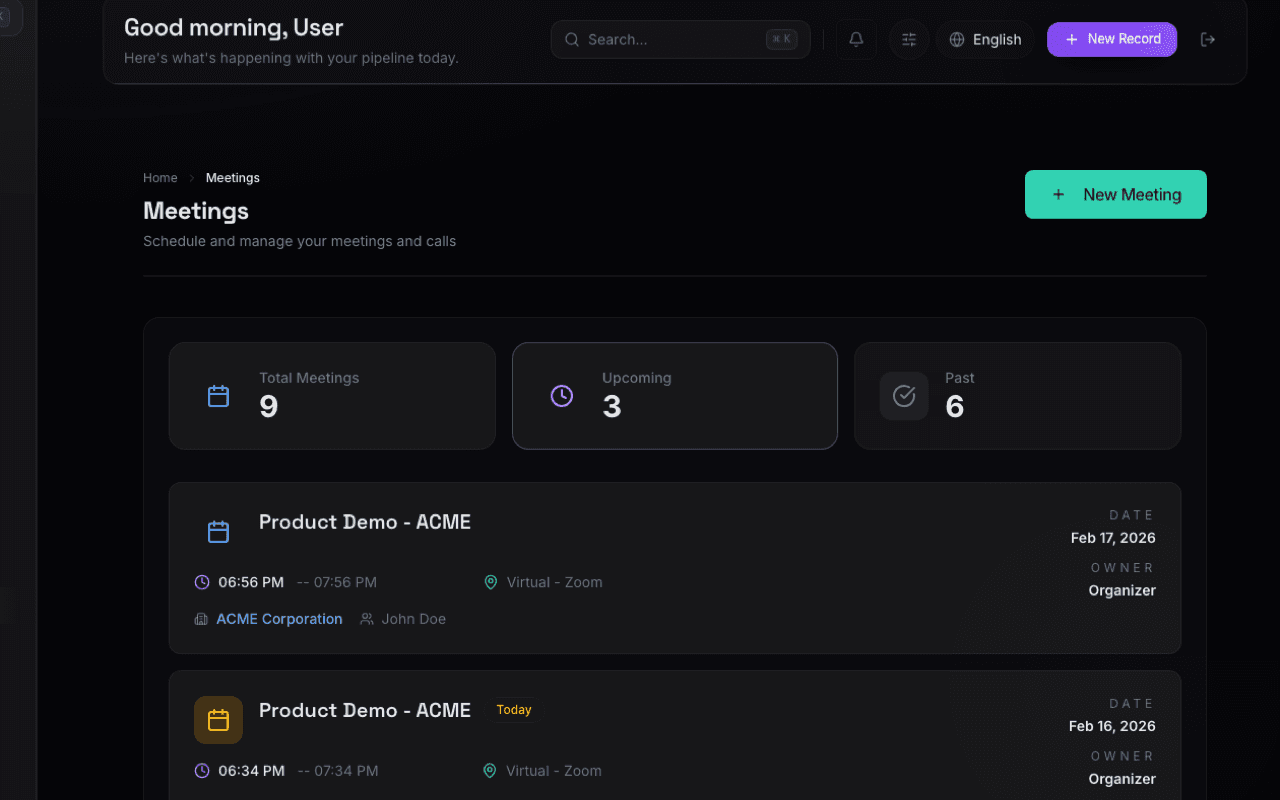Click the map pin icon next to Virtual - Zoom
The height and width of the screenshot is (800, 1280).
coord(490,582)
